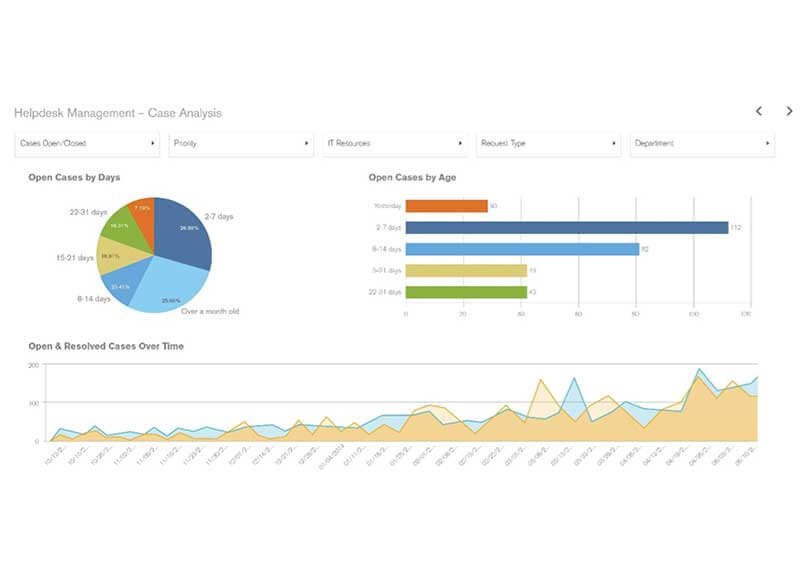This screenshot has height=570, width=800.
Task: Click the Helpdesk Management – Case Analysis title
Action: pyautogui.click(x=118, y=113)
